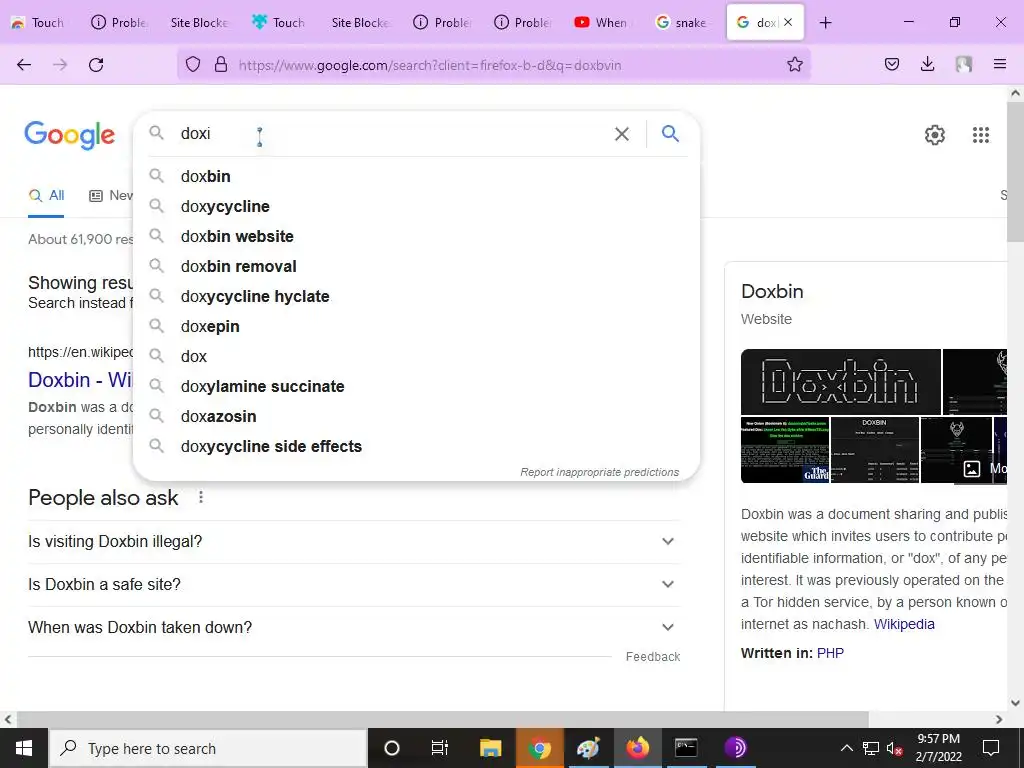Open the Google apps grid

pyautogui.click(x=981, y=135)
